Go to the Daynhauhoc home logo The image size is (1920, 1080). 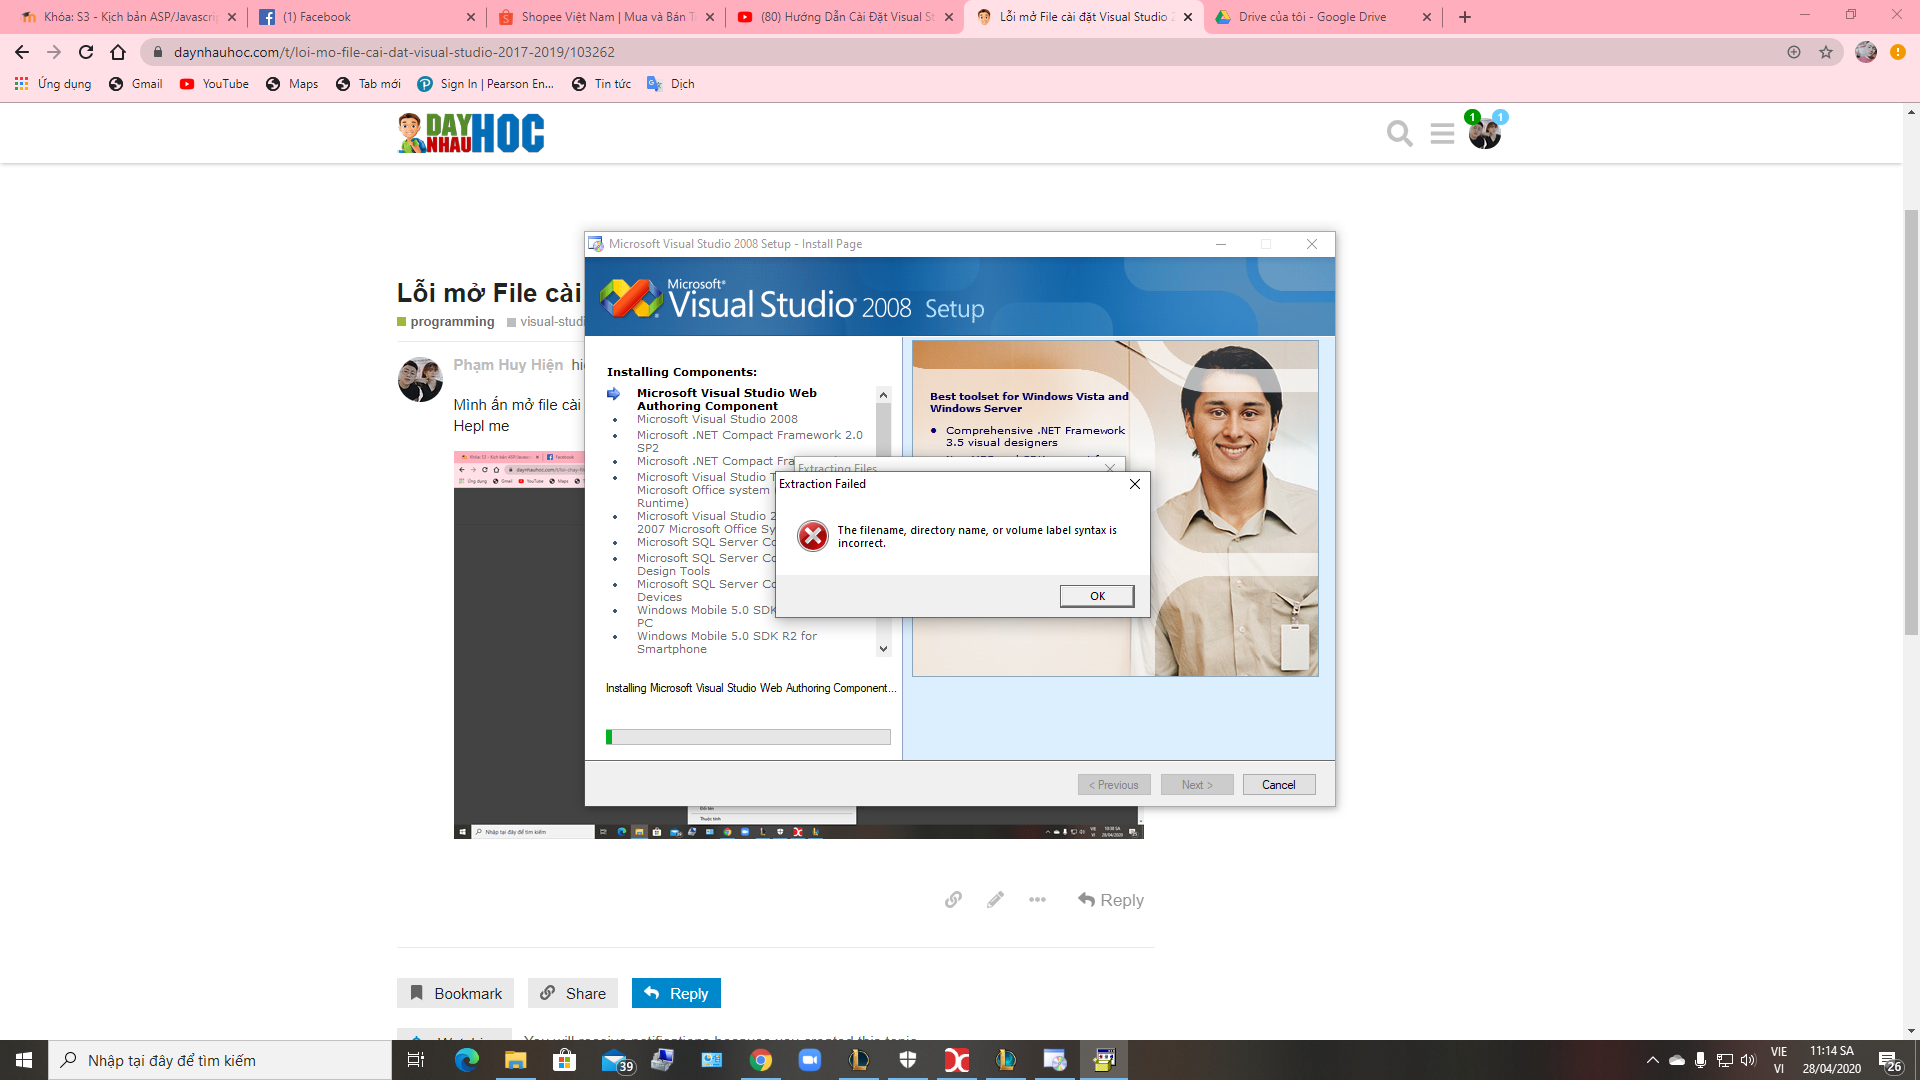tap(471, 133)
